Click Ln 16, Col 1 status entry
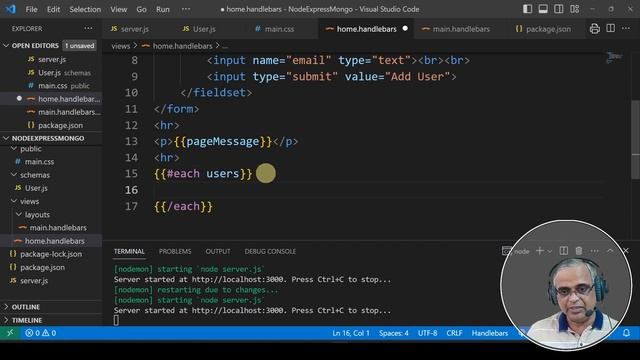This screenshot has height=360, width=640. tap(351, 333)
